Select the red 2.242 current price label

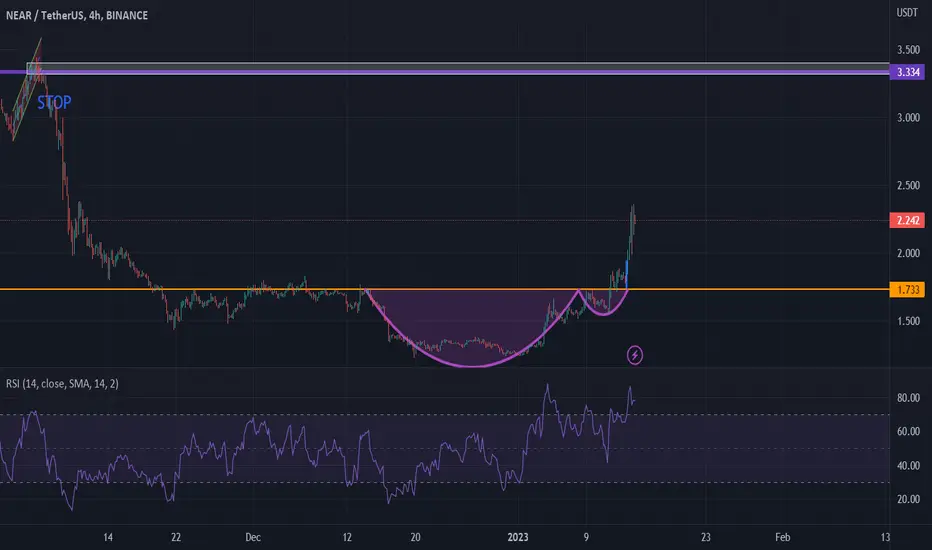pos(907,221)
